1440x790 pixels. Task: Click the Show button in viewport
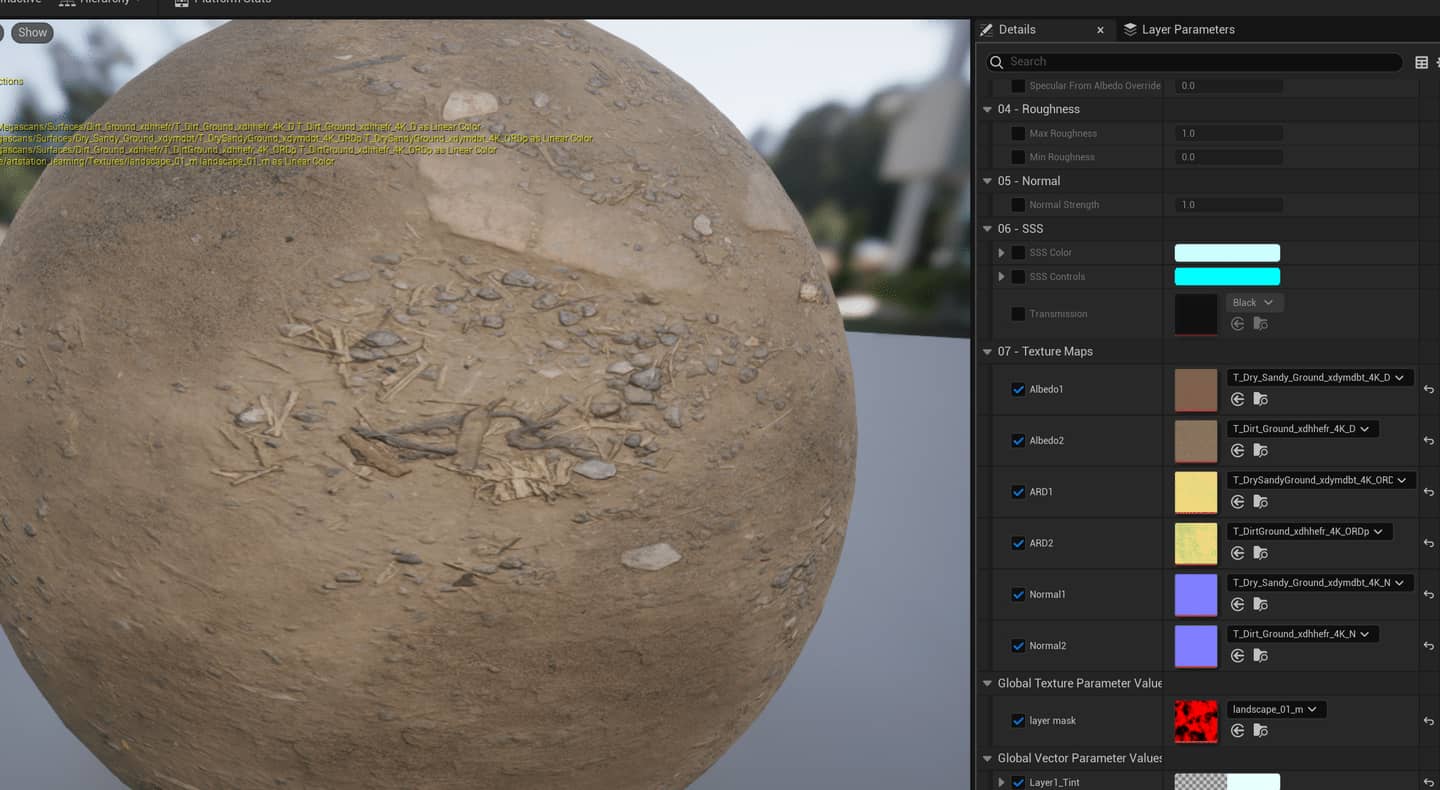tap(32, 32)
